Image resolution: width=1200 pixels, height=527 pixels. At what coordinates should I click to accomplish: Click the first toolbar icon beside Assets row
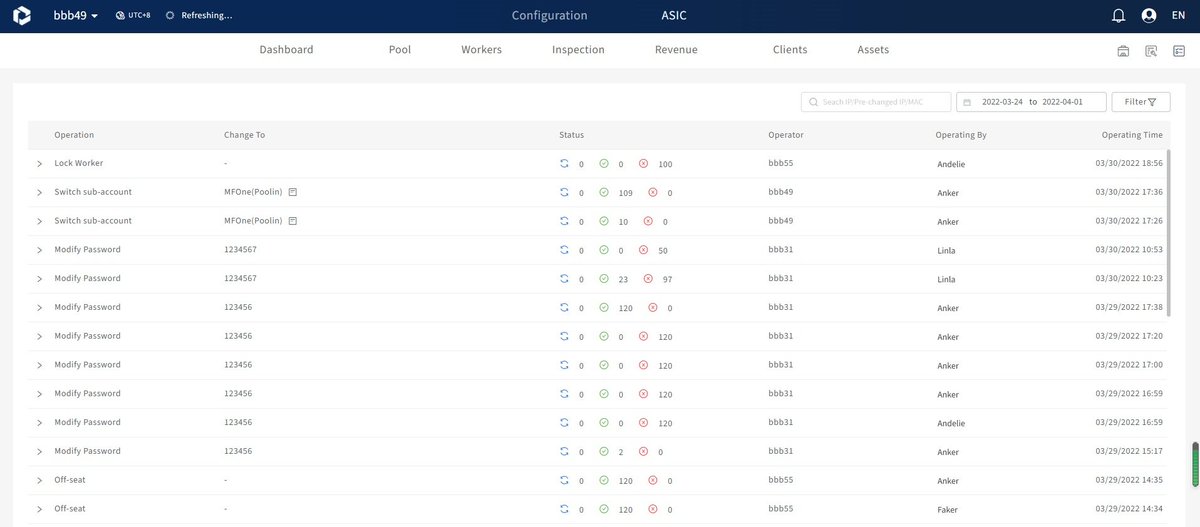click(1123, 50)
